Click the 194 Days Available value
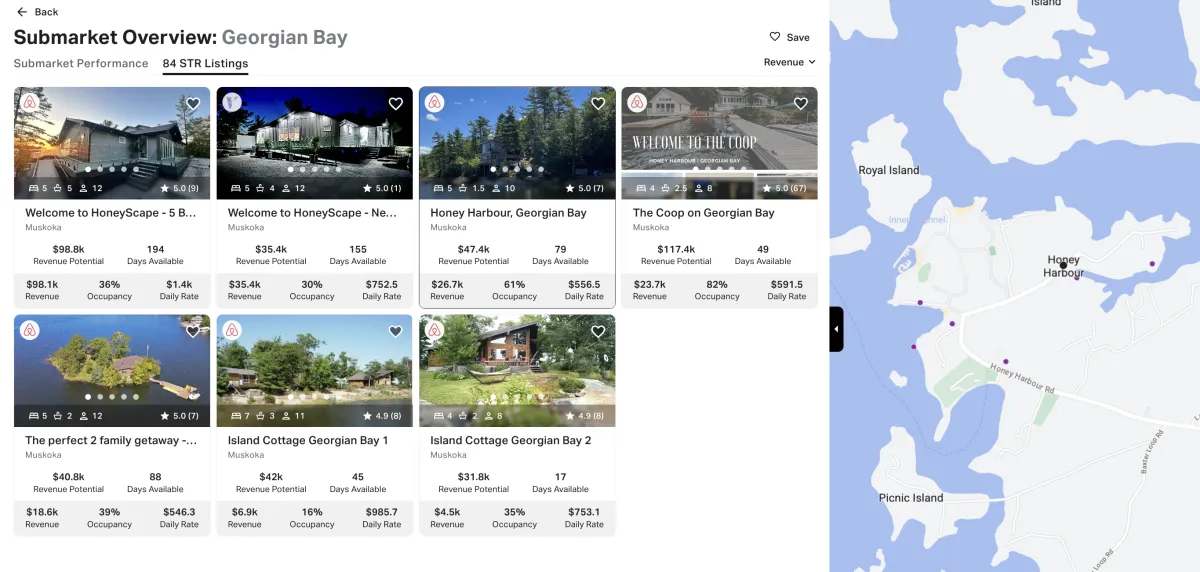 pos(155,249)
